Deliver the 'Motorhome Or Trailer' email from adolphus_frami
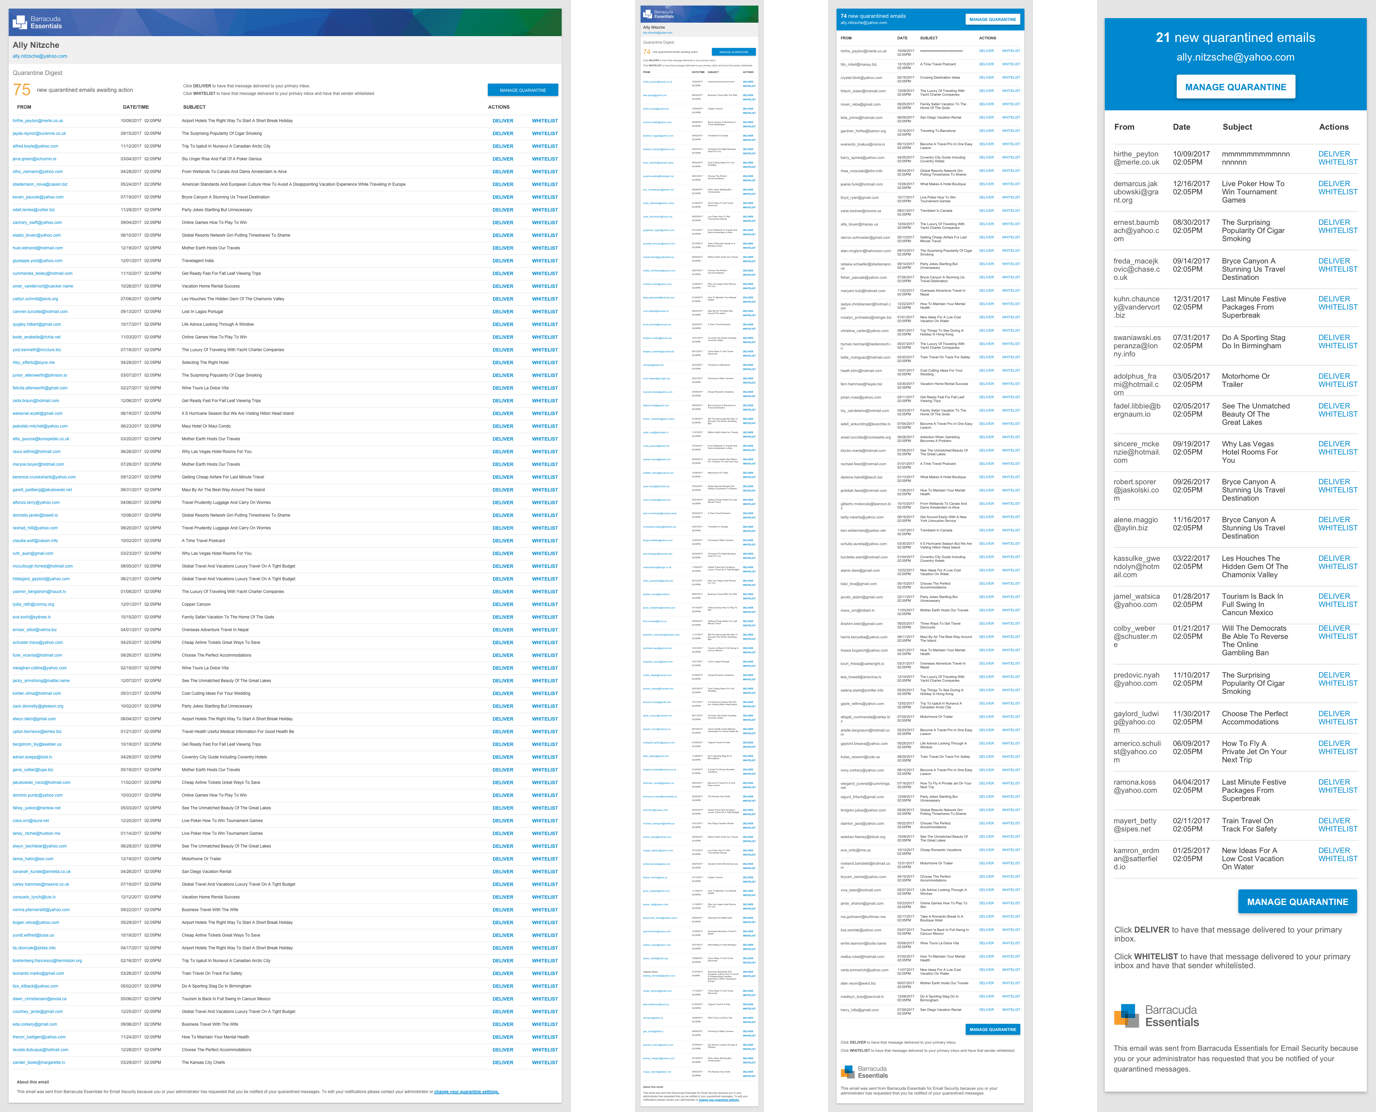Screen dimensions: 1376x1112 click(1333, 377)
